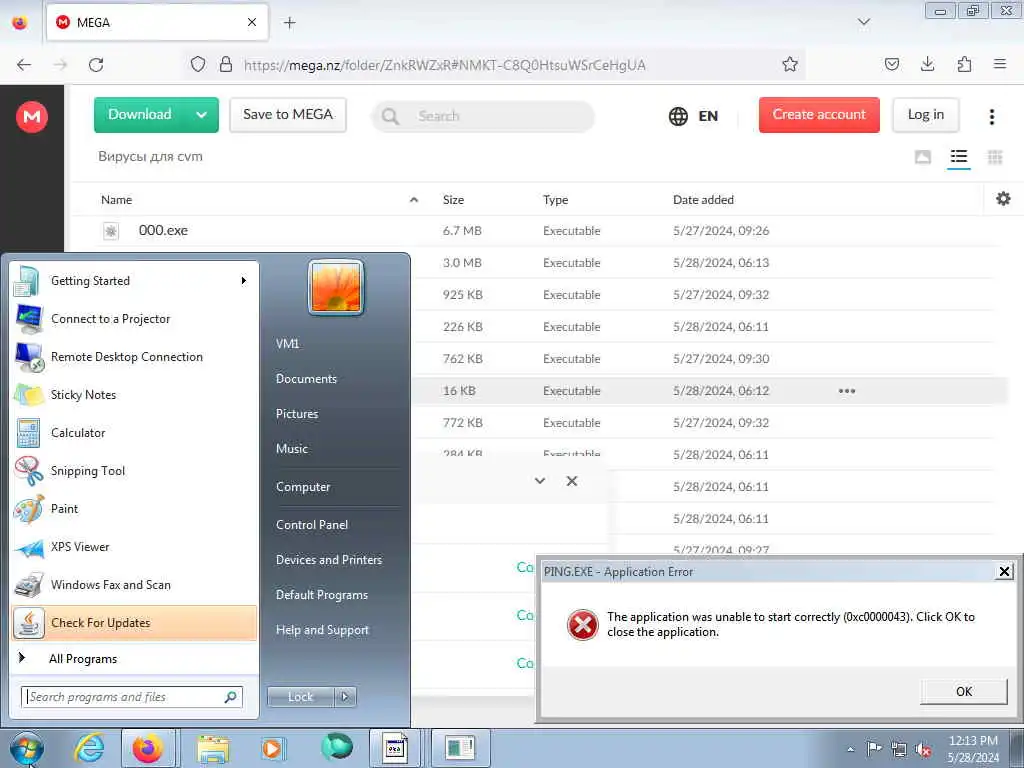The height and width of the screenshot is (768, 1024).
Task: Expand Getting Started submenu arrow
Action: (x=244, y=281)
